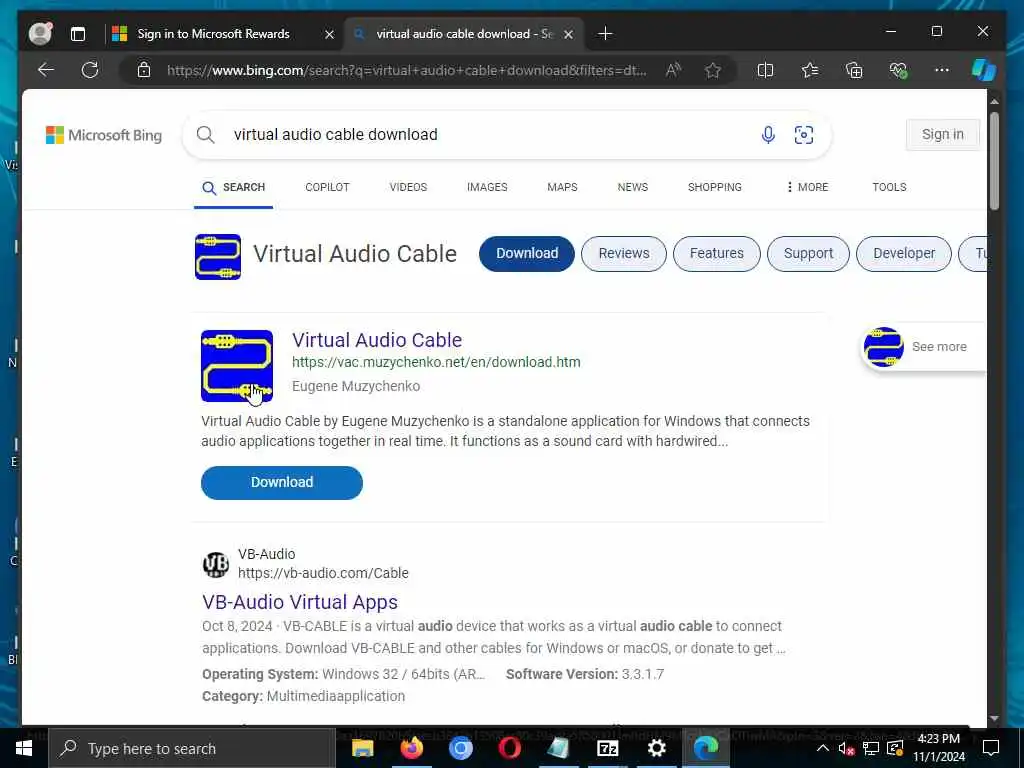Image resolution: width=1024 pixels, height=768 pixels.
Task: Switch to IMAGES results
Action: point(487,187)
